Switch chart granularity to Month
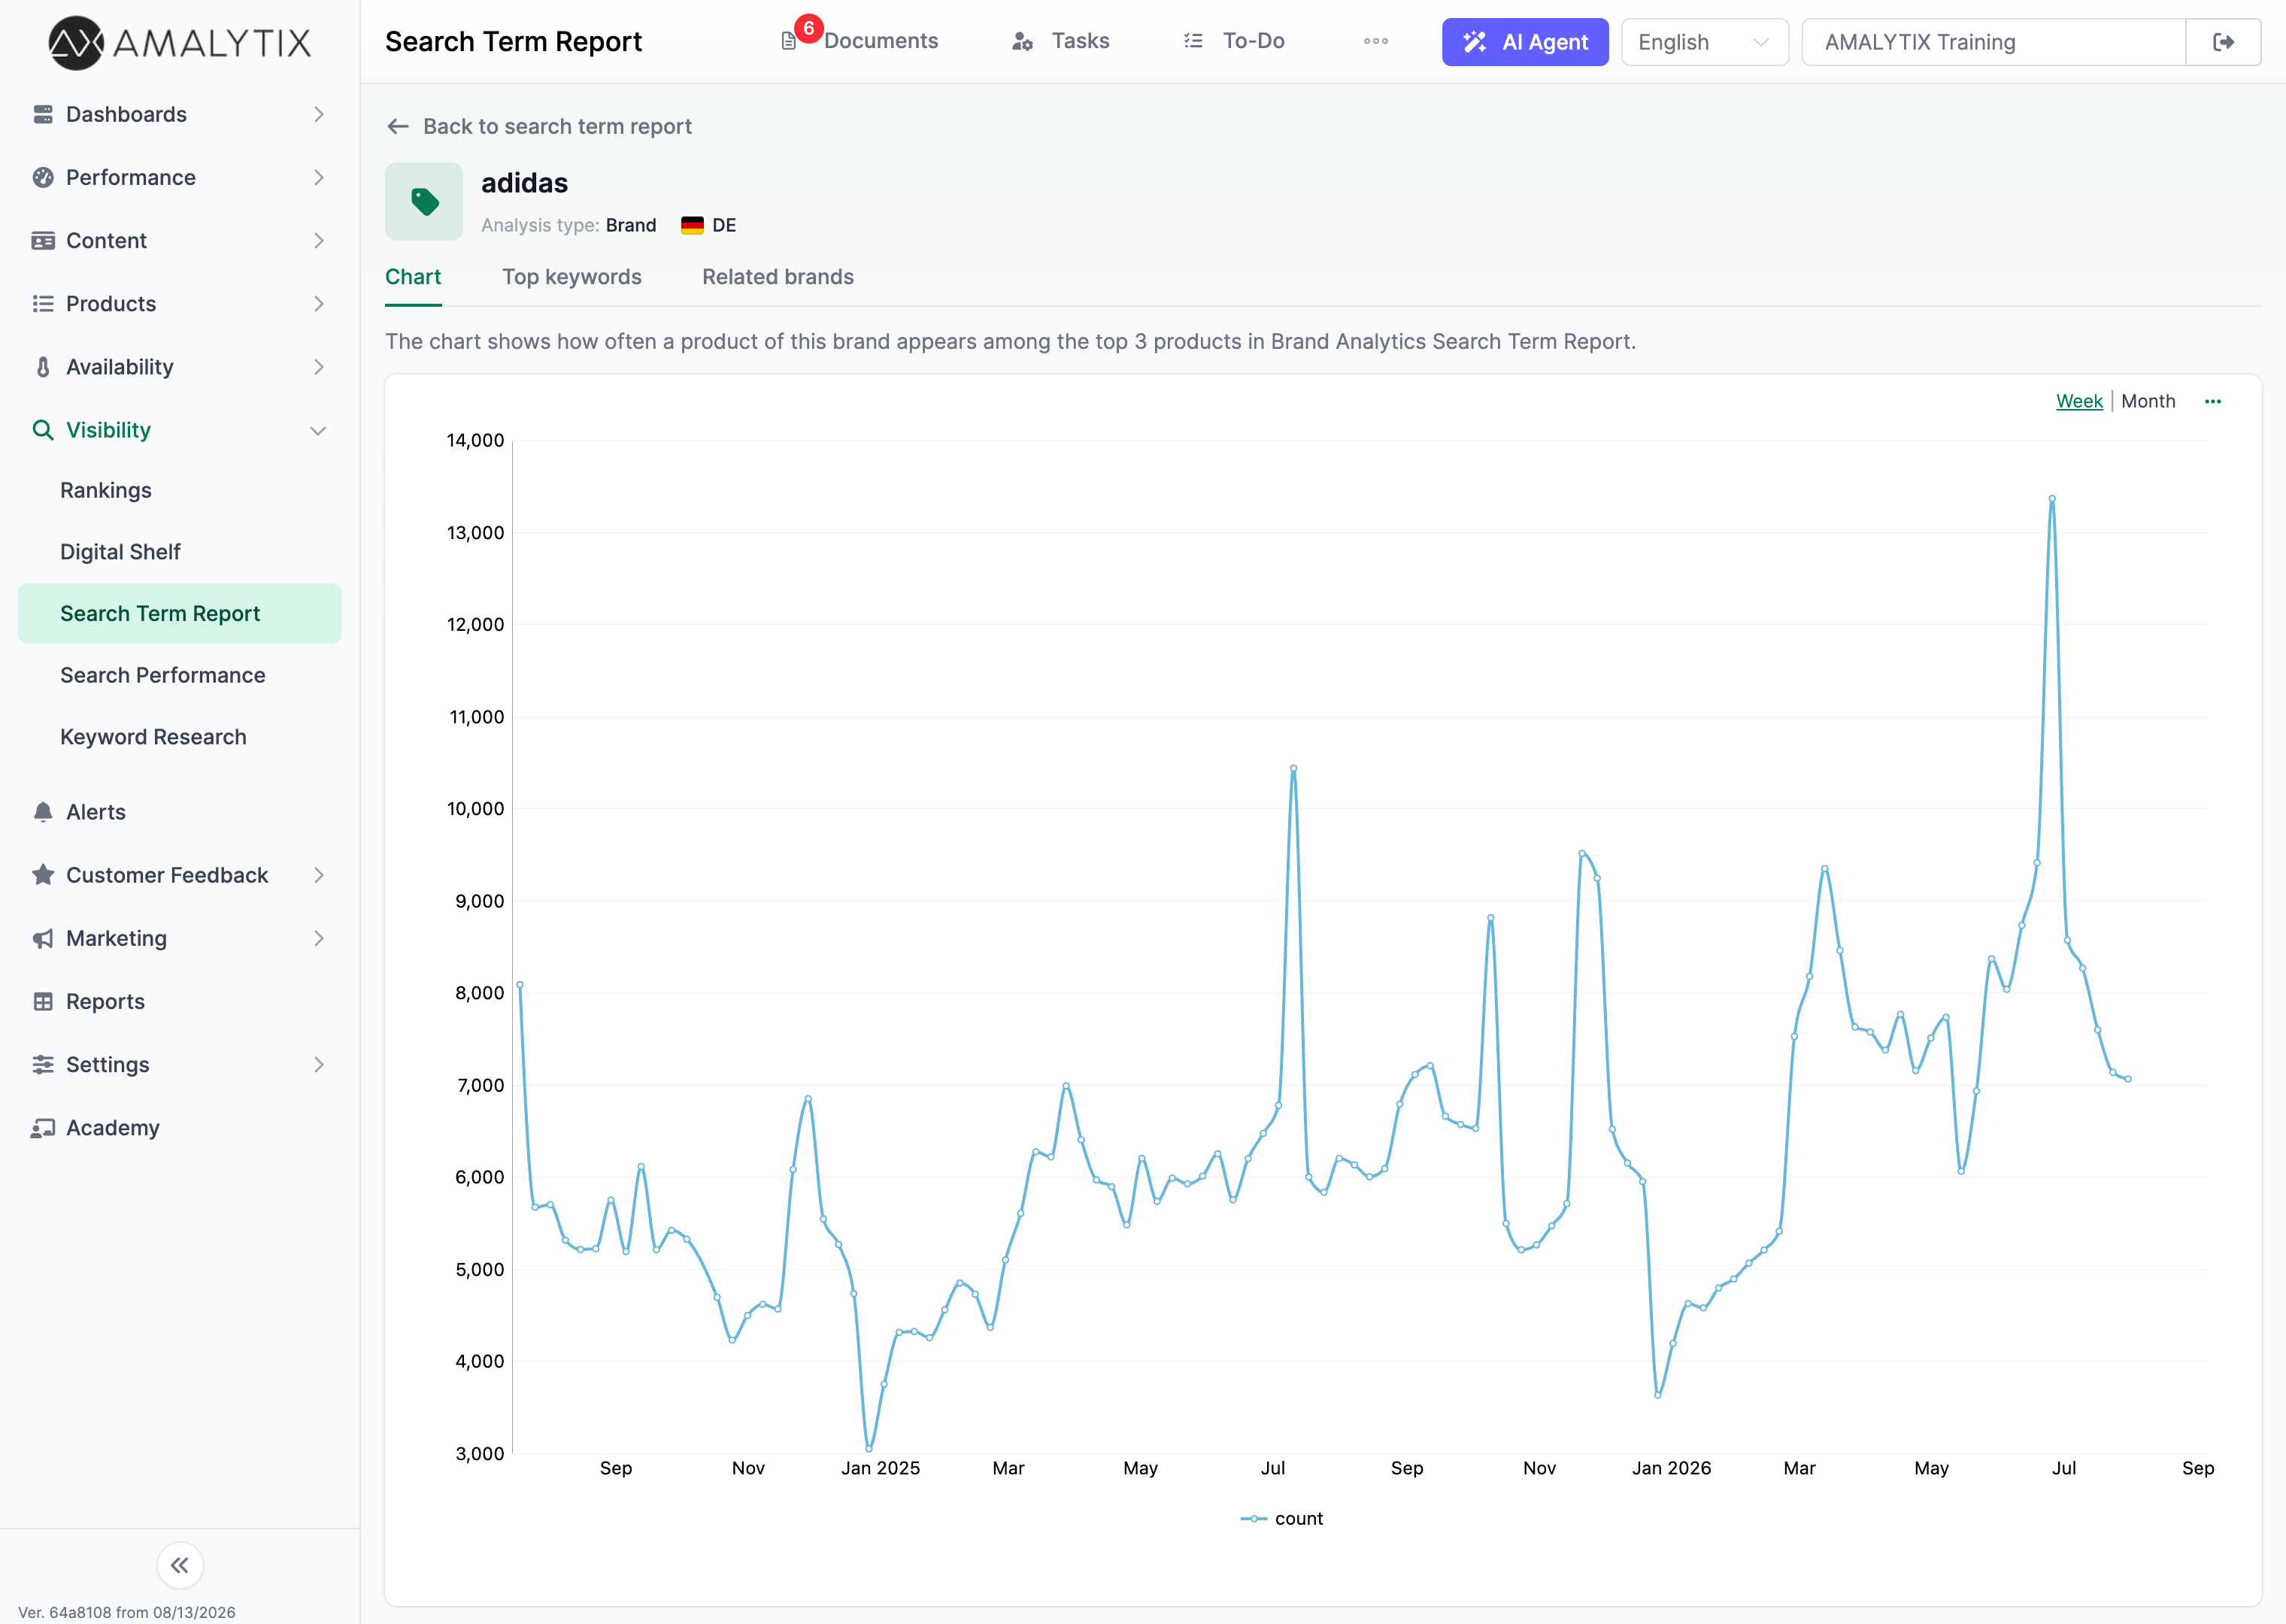 click(2148, 401)
